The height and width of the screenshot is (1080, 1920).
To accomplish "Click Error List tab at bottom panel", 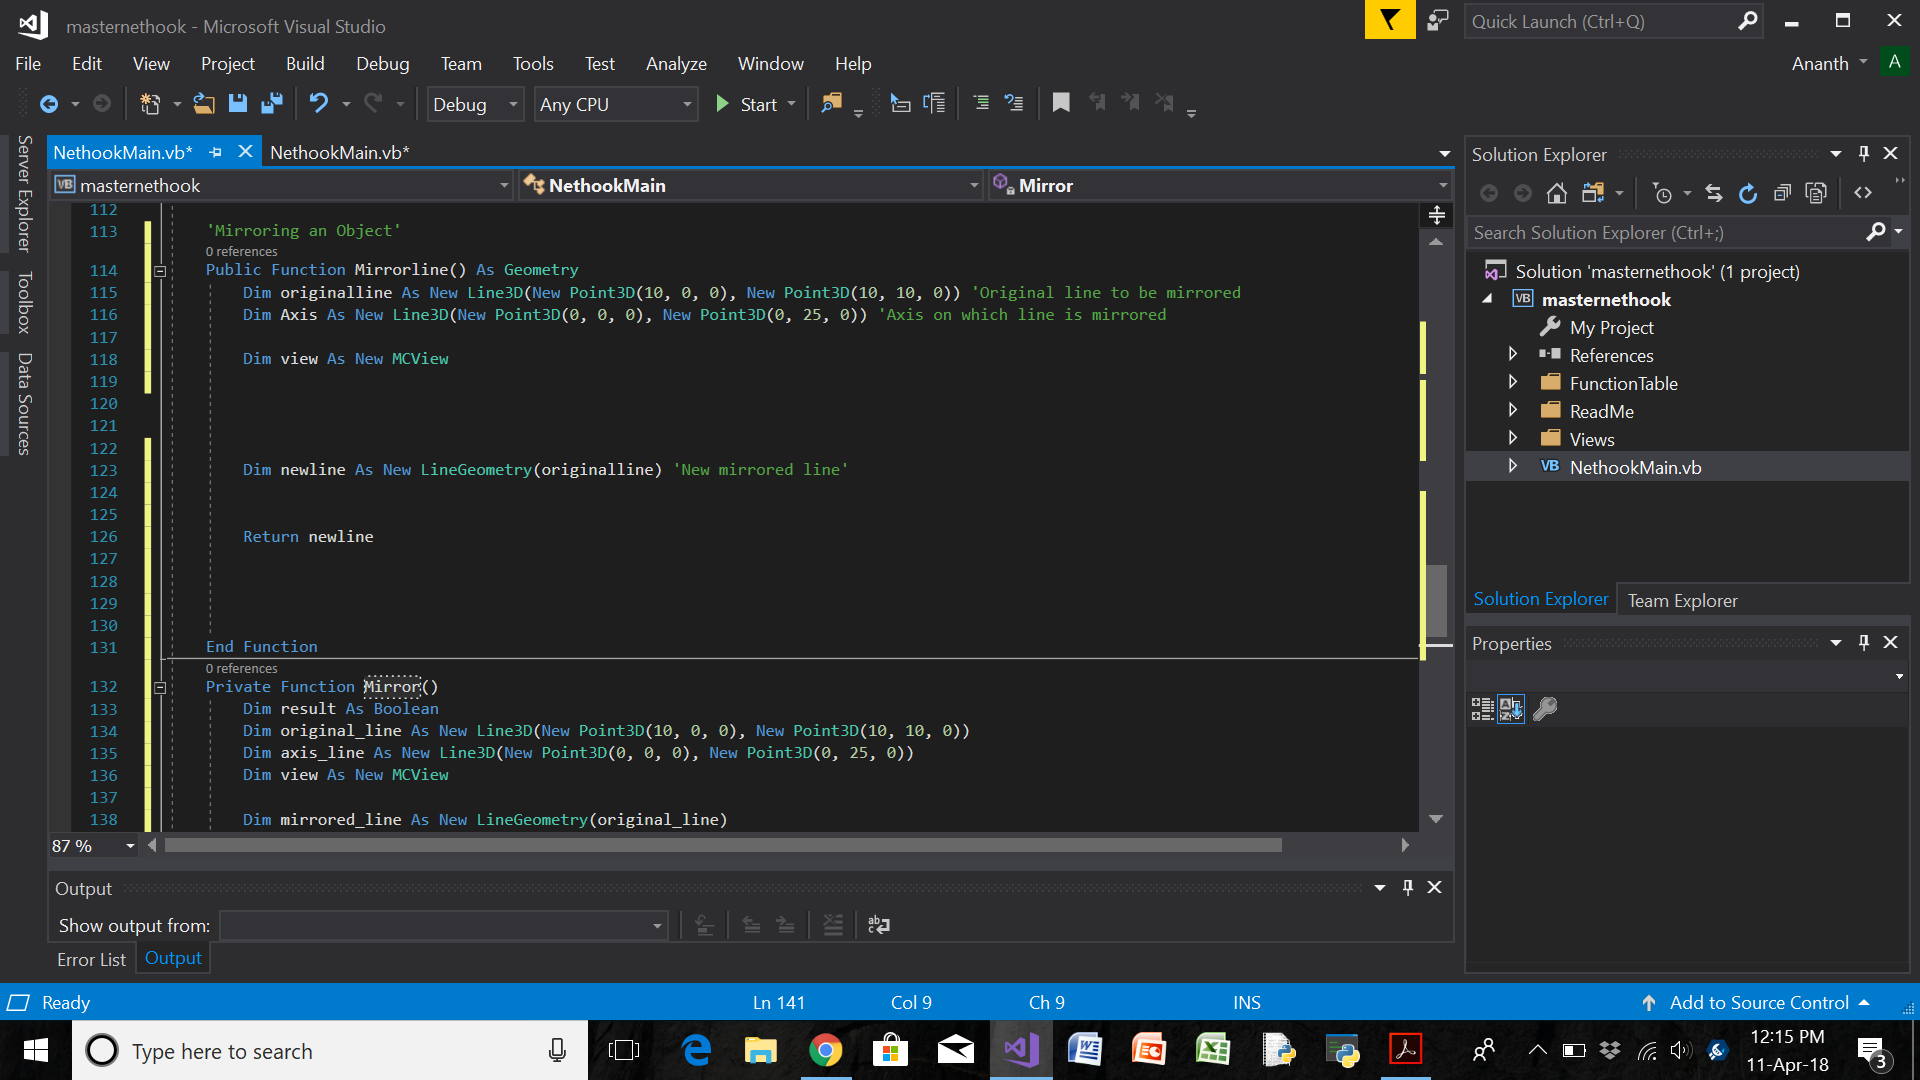I will coord(92,959).
